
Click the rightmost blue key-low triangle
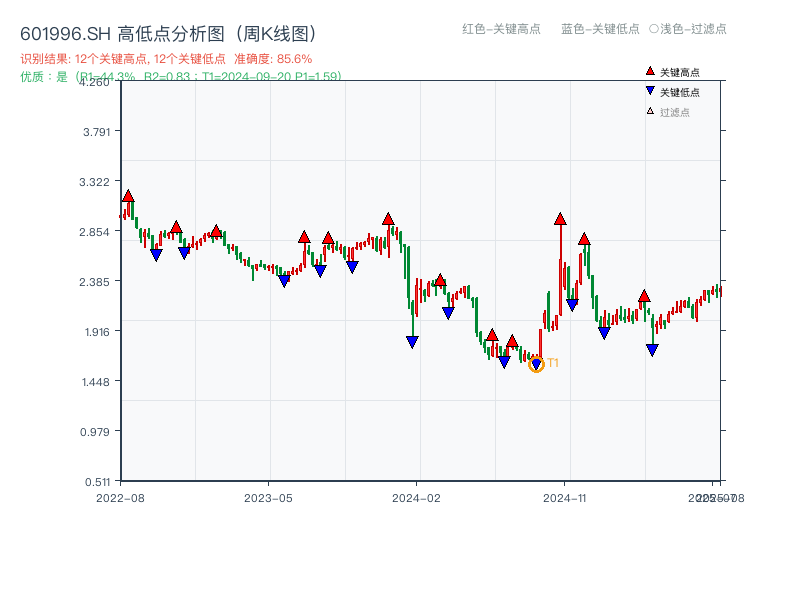[652, 350]
